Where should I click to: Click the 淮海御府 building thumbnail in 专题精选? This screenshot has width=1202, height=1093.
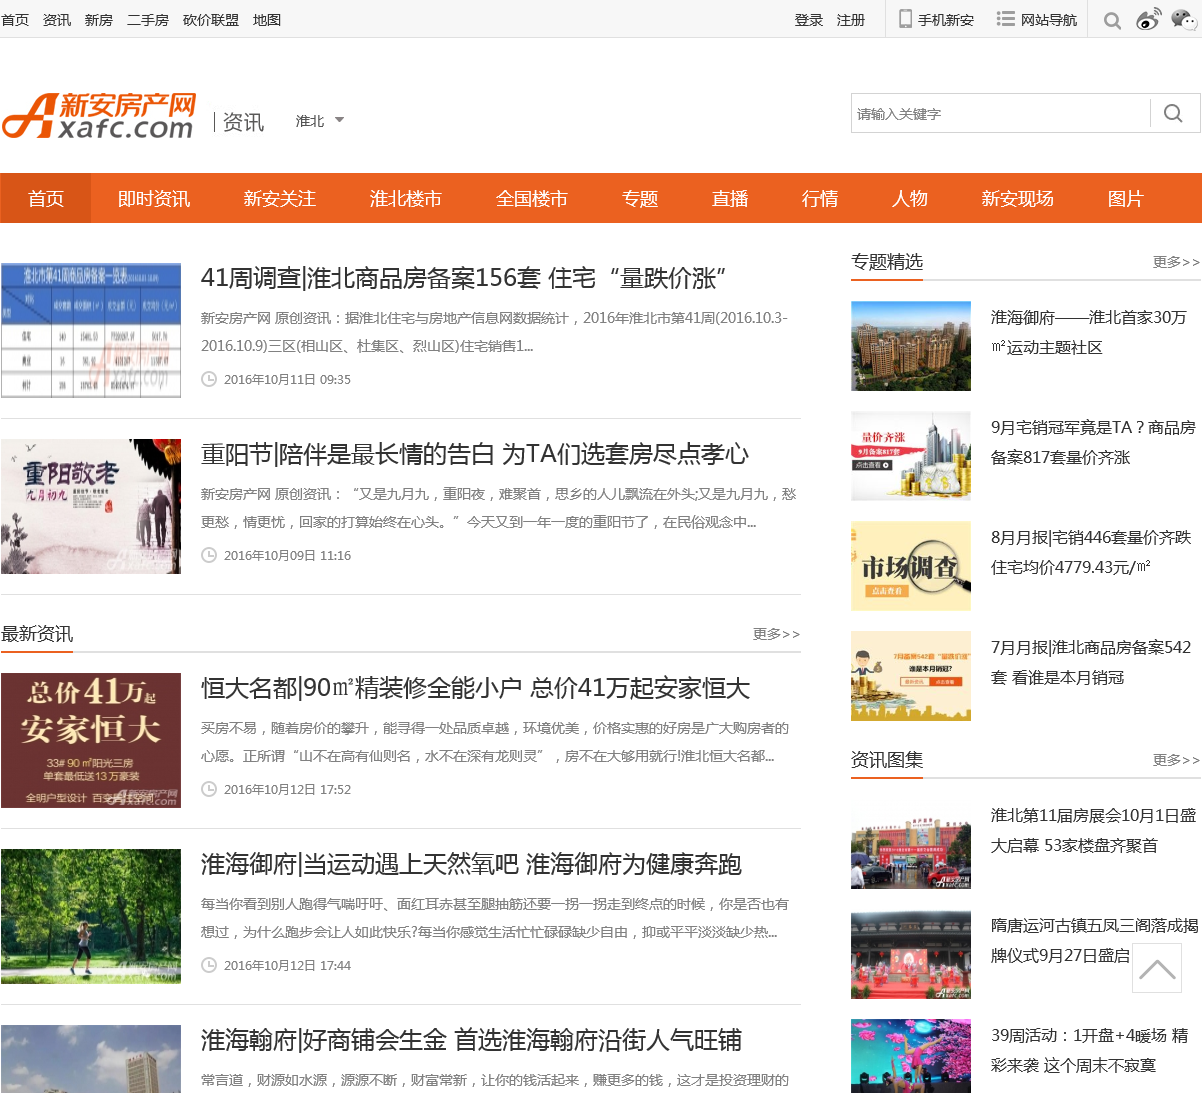(x=911, y=346)
